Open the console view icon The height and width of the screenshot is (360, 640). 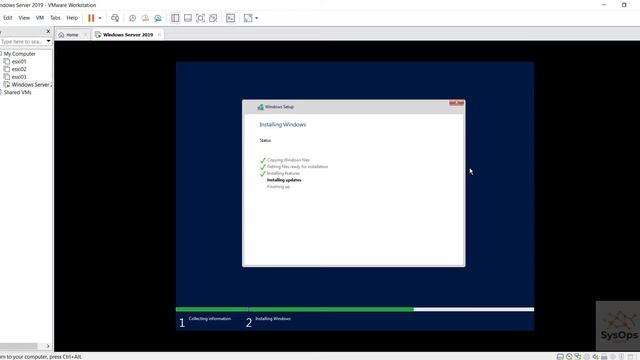tap(231, 18)
